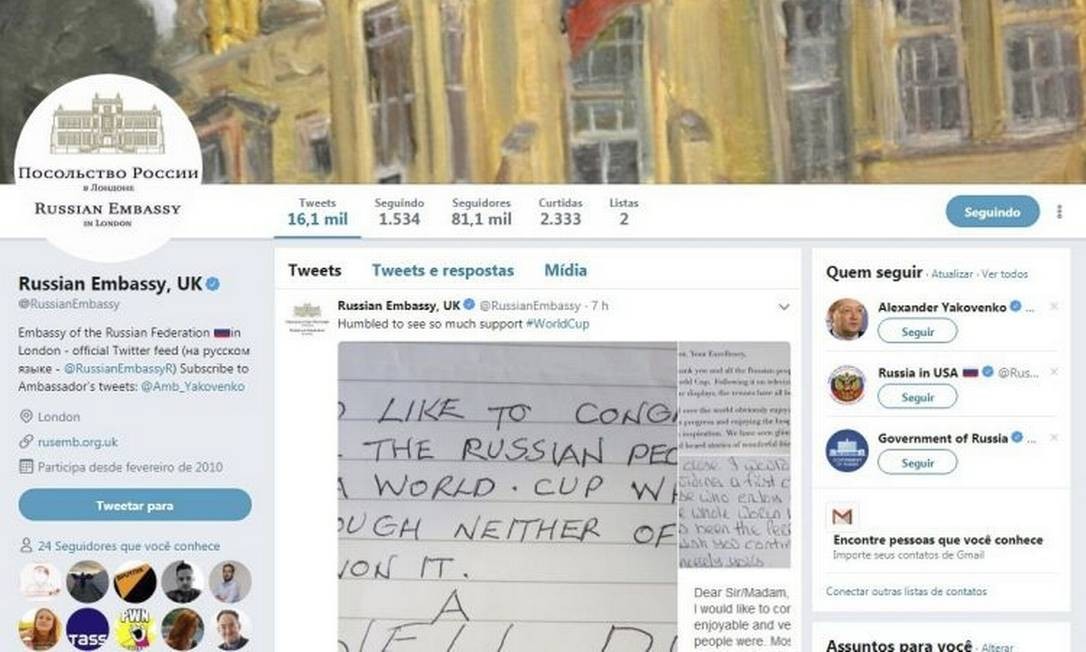Click the verified badge beside Russian Embassy, UK

213,284
